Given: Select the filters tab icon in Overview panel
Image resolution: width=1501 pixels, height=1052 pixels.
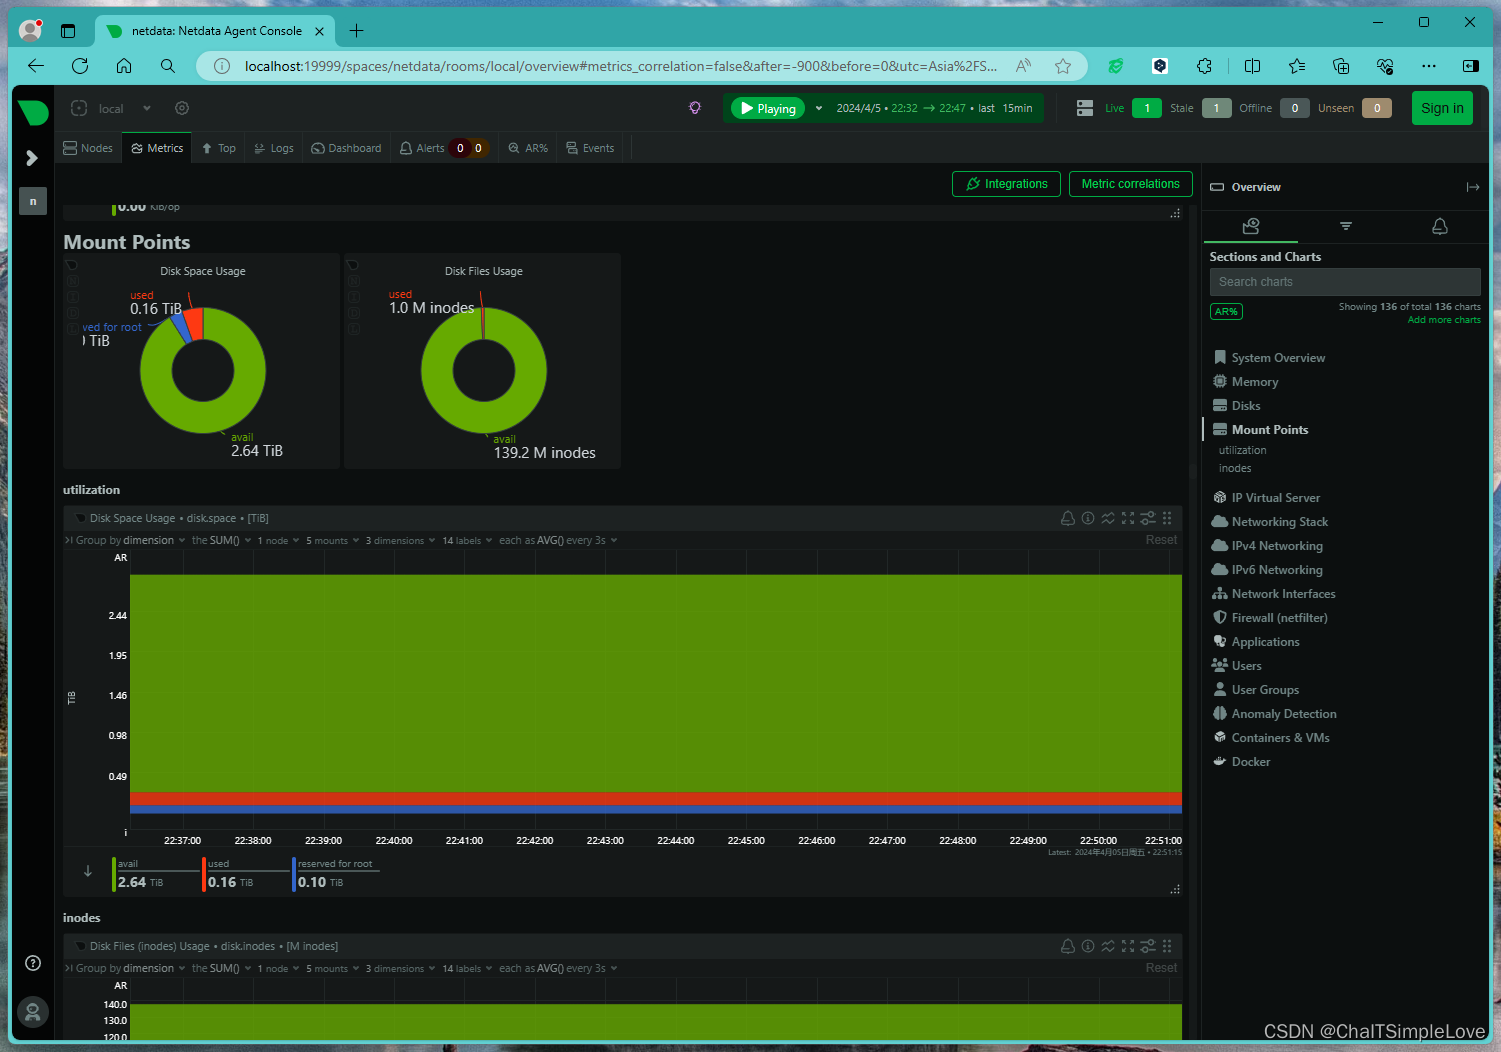Looking at the screenshot, I should pyautogui.click(x=1346, y=226).
